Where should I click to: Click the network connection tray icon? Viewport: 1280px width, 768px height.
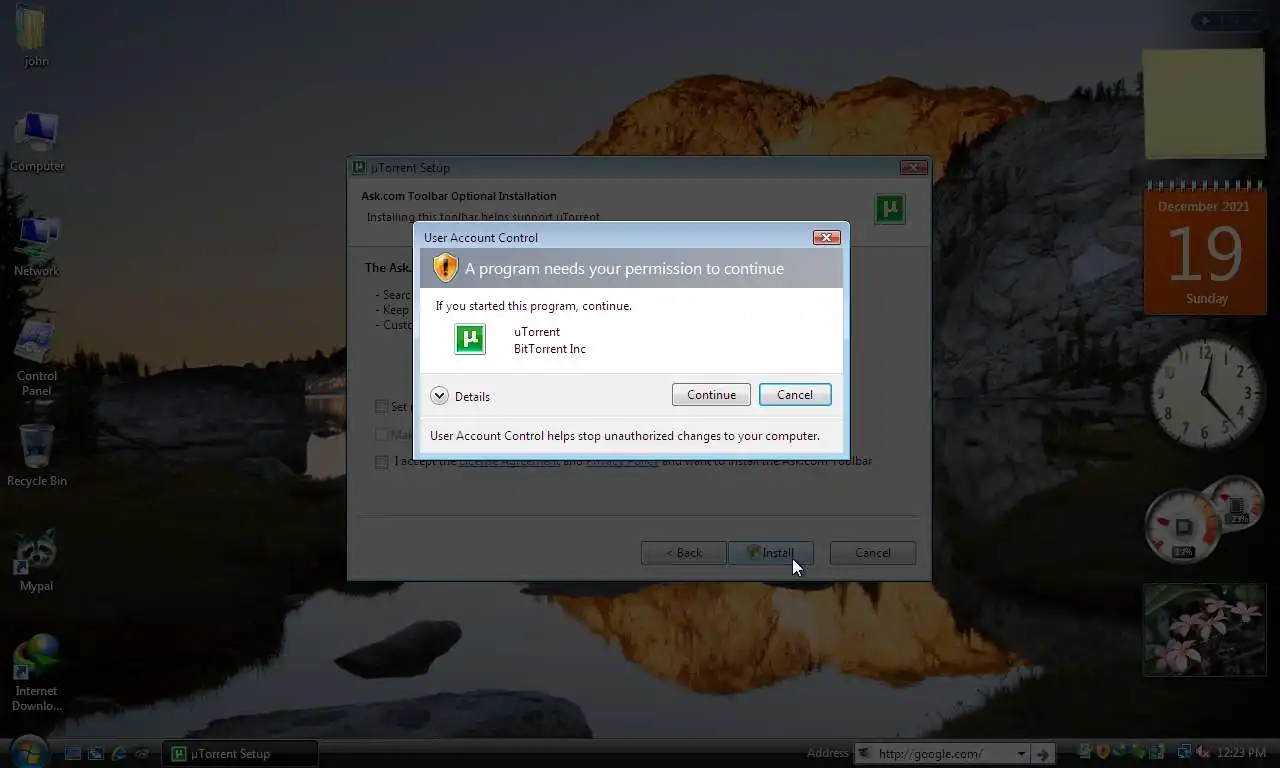pyautogui.click(x=1184, y=752)
